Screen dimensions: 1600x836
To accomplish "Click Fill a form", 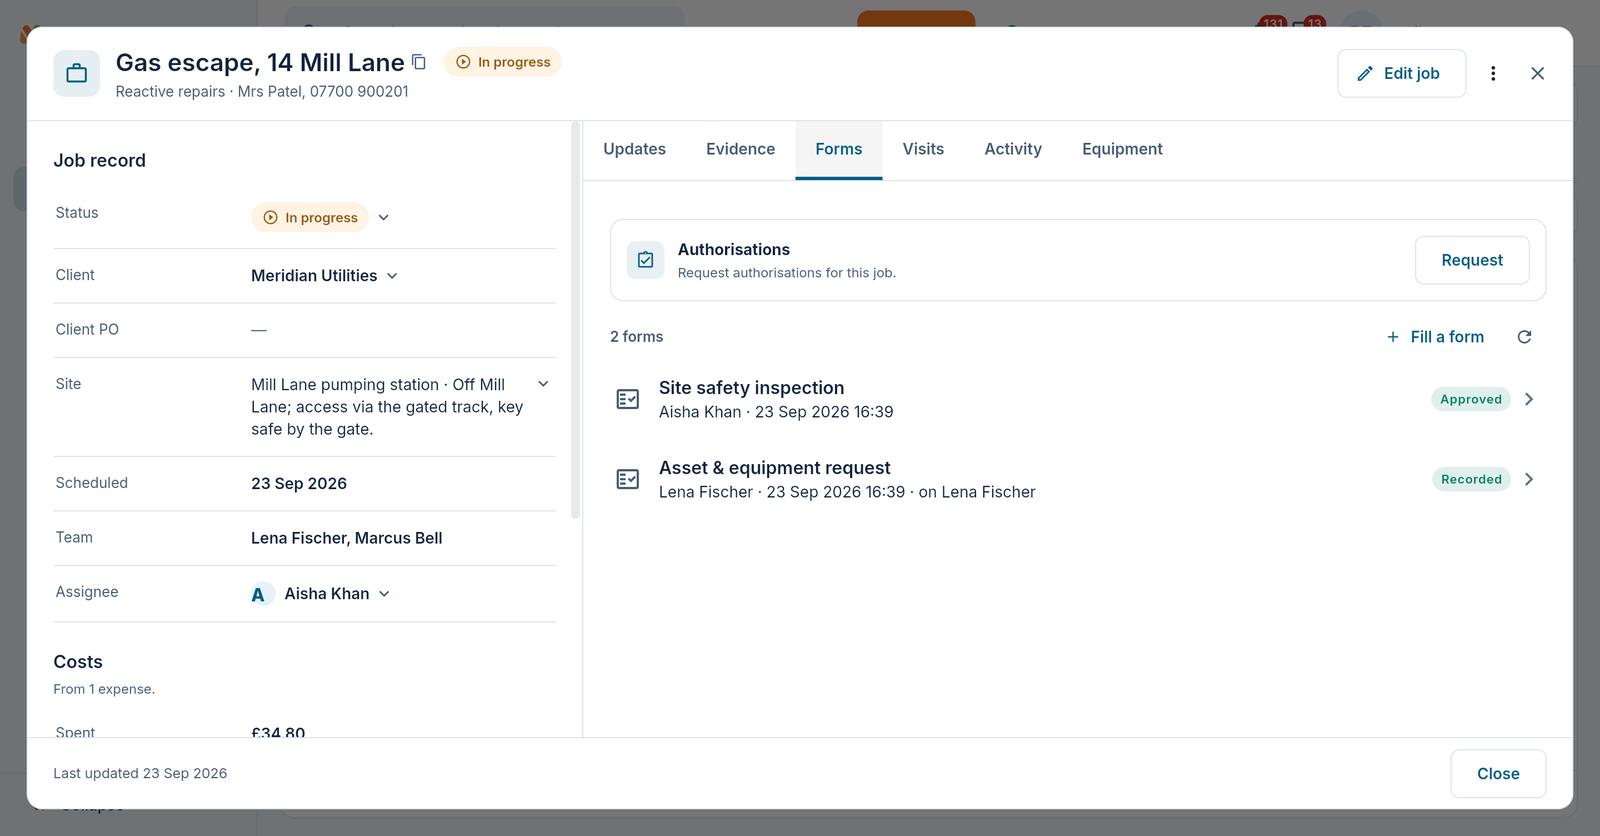I will click(1435, 337).
